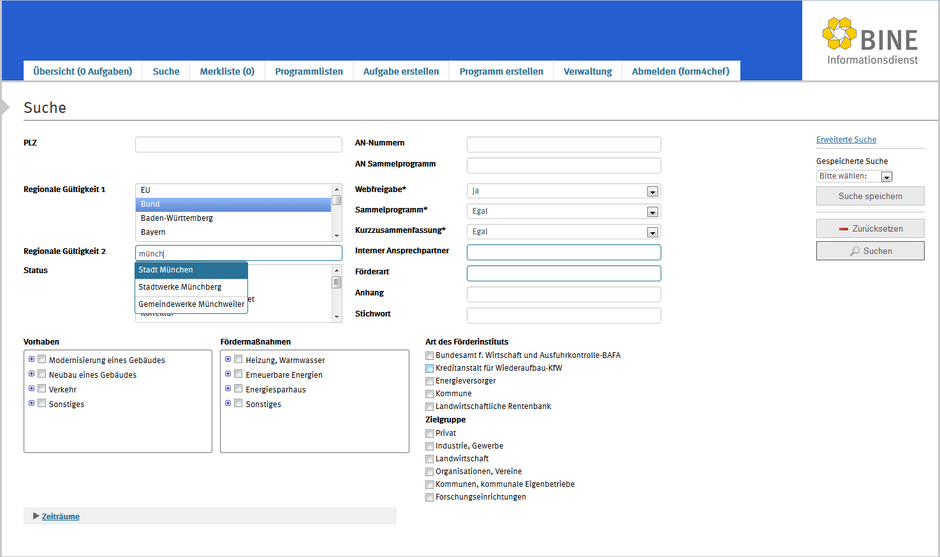
Task: Focus the AN Sammelprogramm input field
Action: point(564,165)
